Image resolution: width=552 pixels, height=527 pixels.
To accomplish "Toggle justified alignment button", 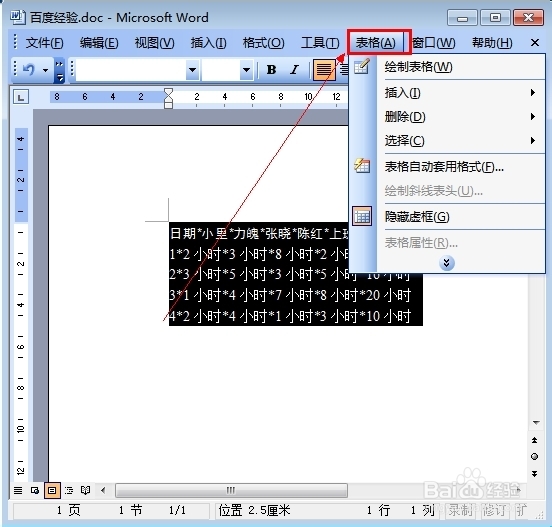I will pos(324,69).
